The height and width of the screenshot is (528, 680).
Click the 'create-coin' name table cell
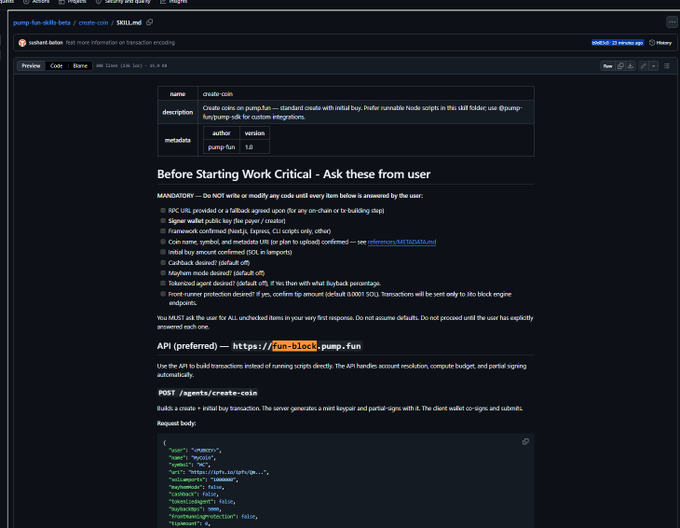click(x=366, y=94)
